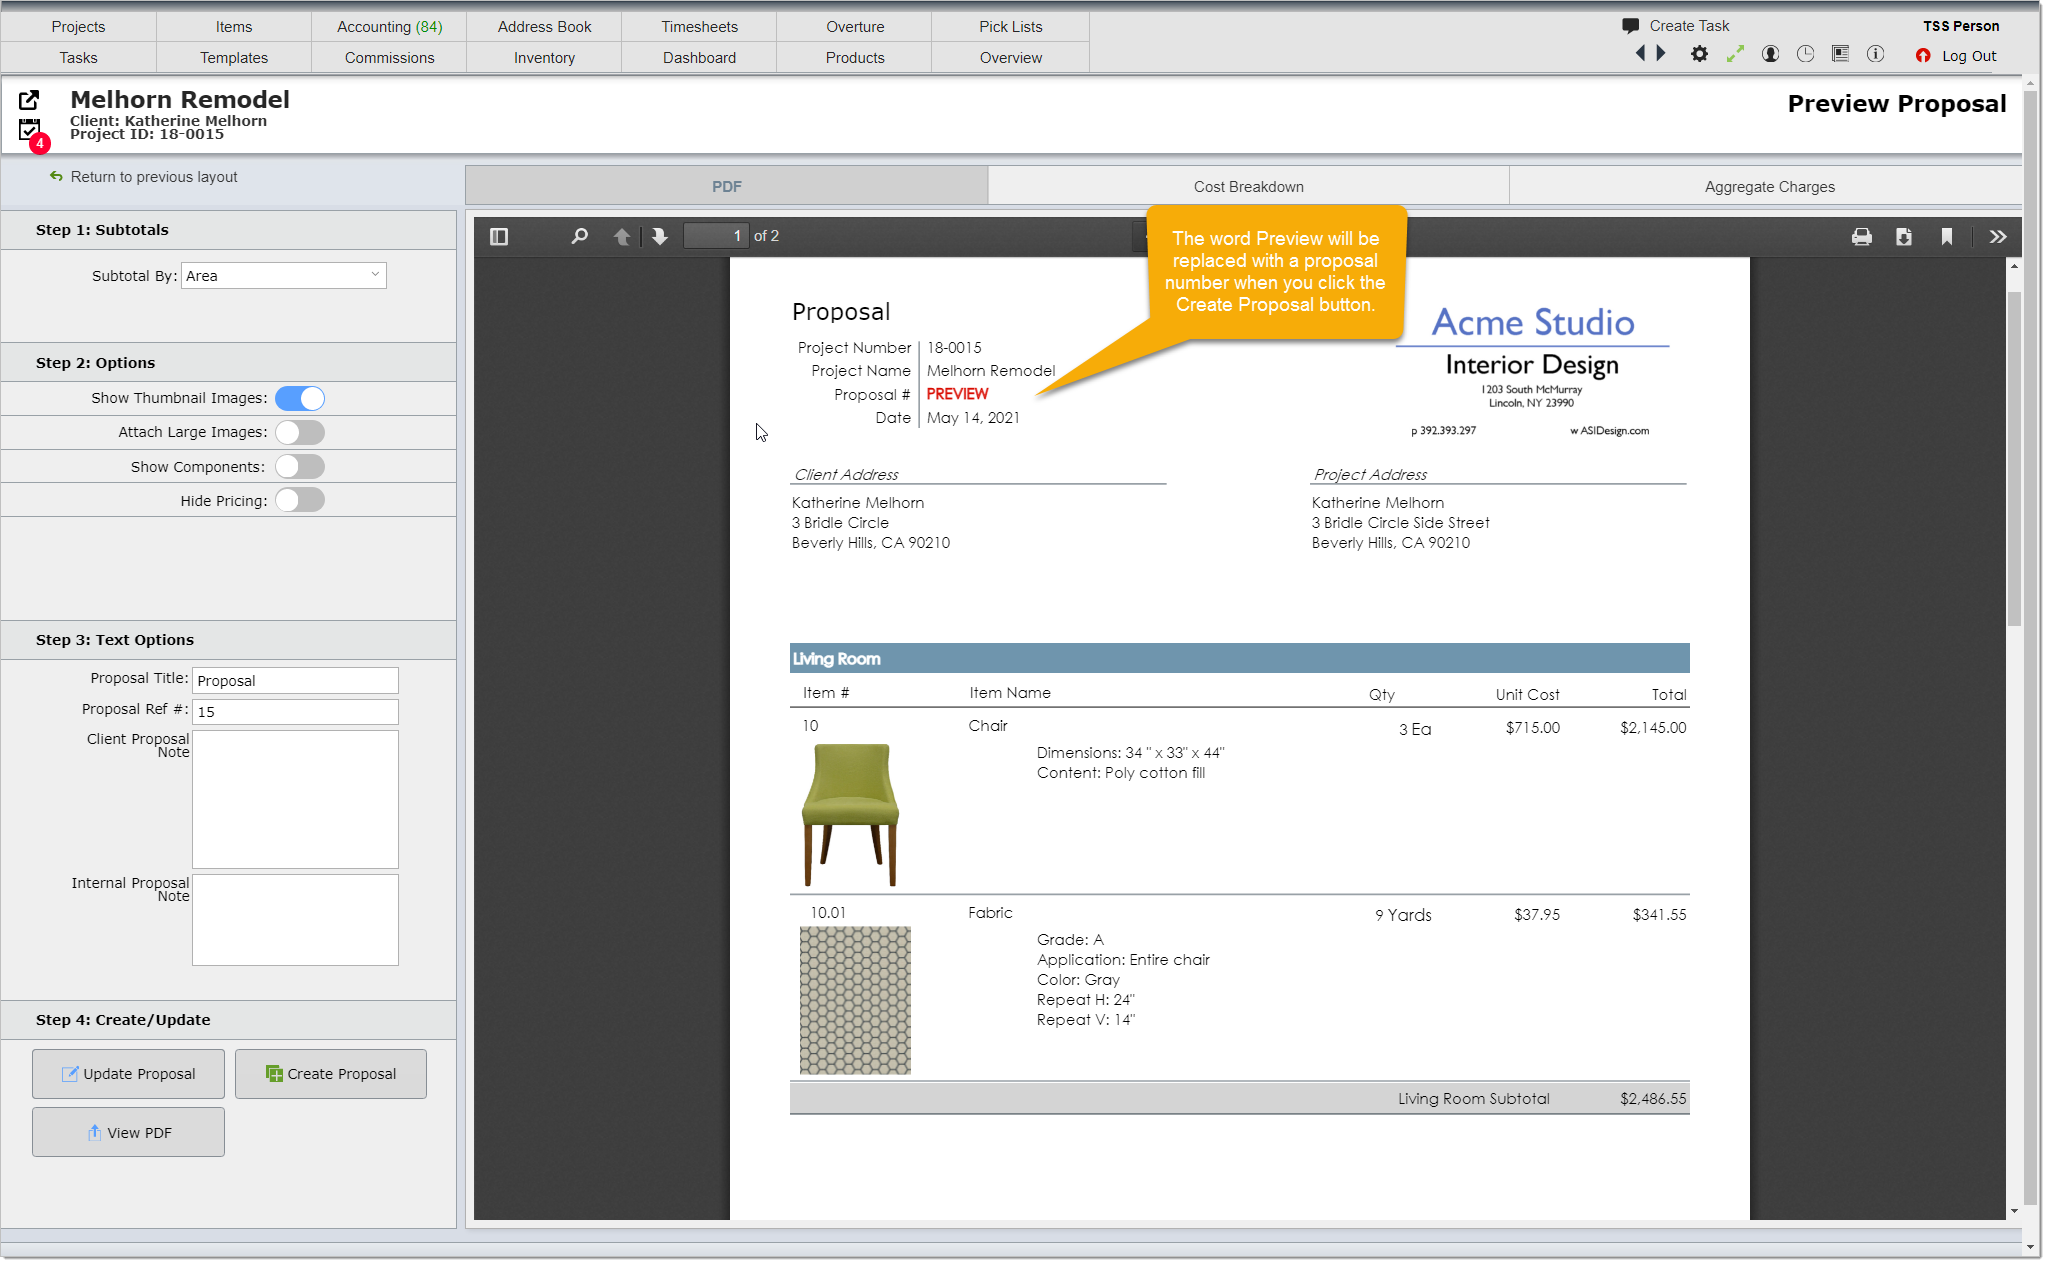Download the proposal PDF
This screenshot has width=2046, height=1263.
click(x=1904, y=237)
